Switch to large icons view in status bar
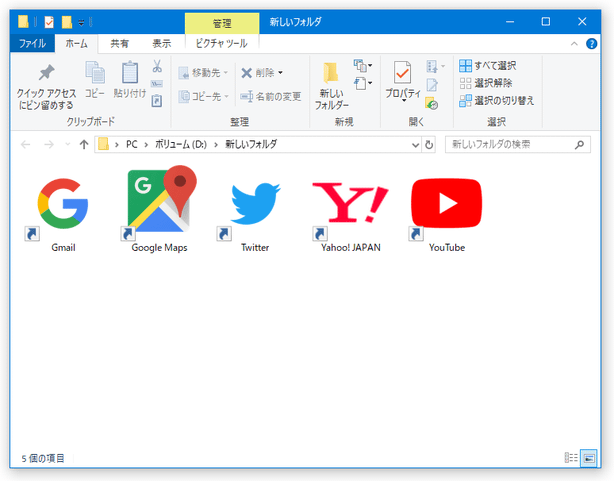This screenshot has width=614, height=481. (589, 458)
